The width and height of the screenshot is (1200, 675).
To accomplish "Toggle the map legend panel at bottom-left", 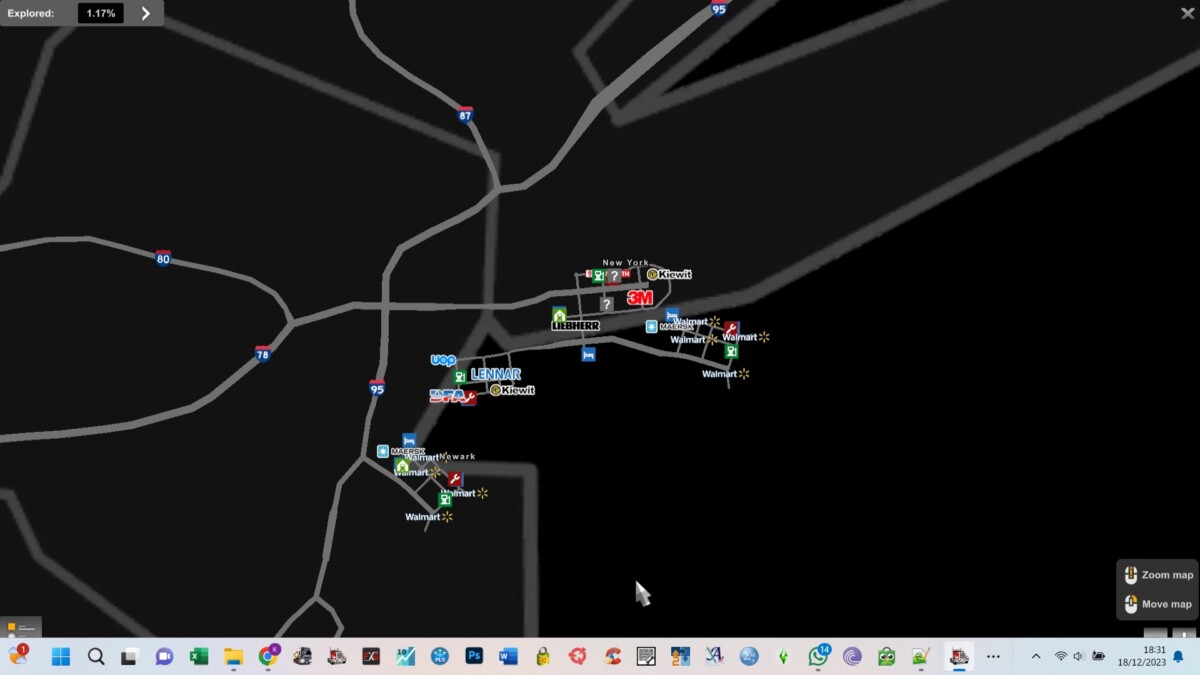I will point(20,628).
